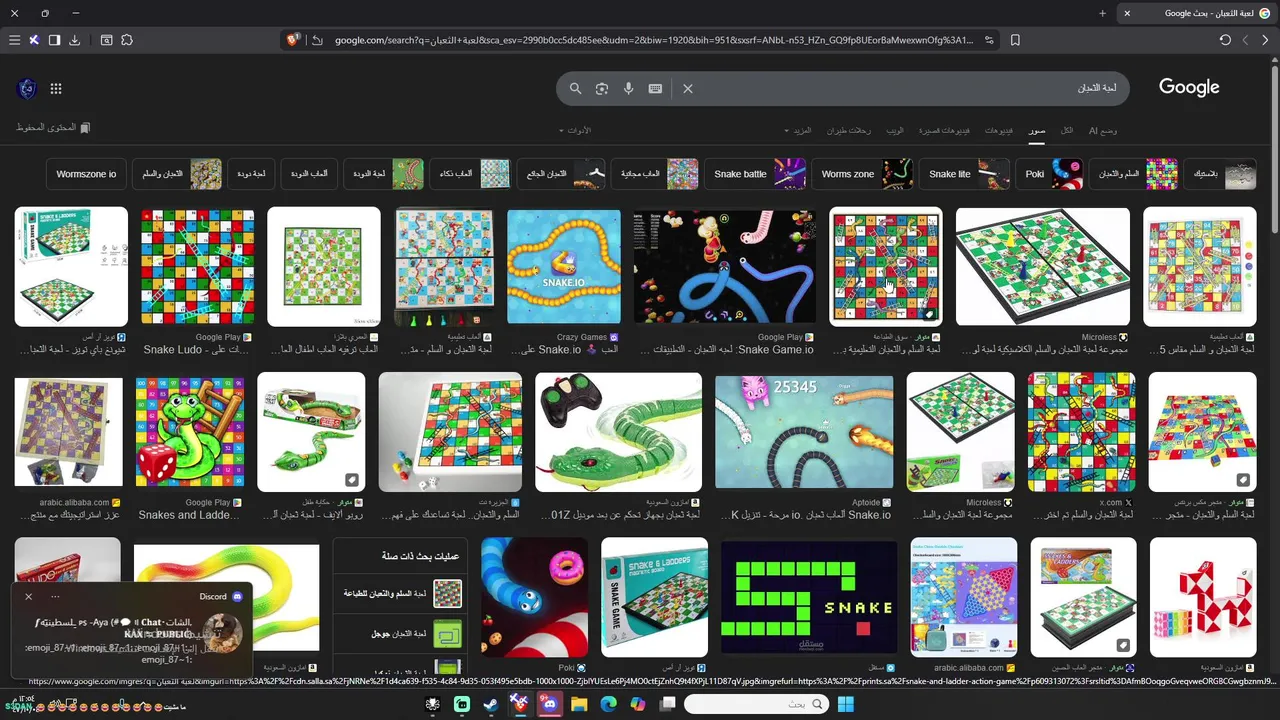Open the SNAKE.IO Crazy Games image result
The height and width of the screenshot is (720, 1280).
coord(564,267)
